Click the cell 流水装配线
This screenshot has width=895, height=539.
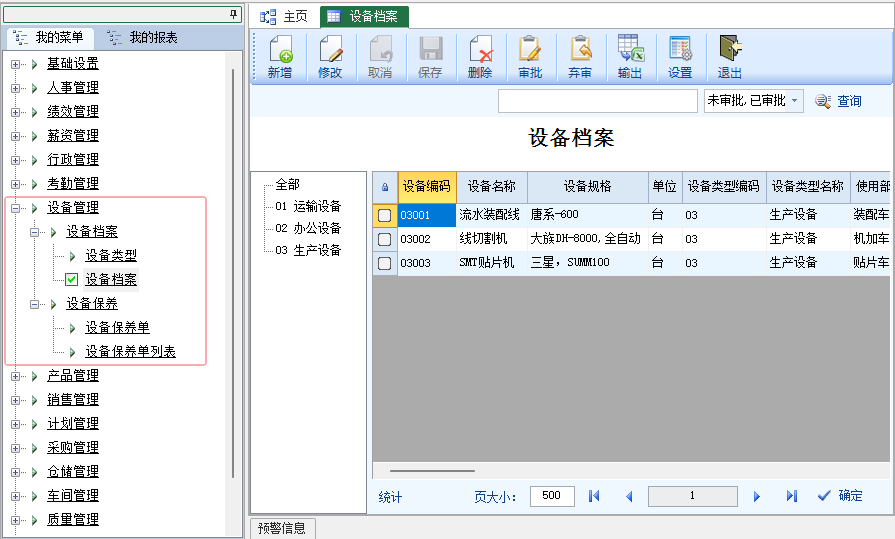tap(490, 215)
